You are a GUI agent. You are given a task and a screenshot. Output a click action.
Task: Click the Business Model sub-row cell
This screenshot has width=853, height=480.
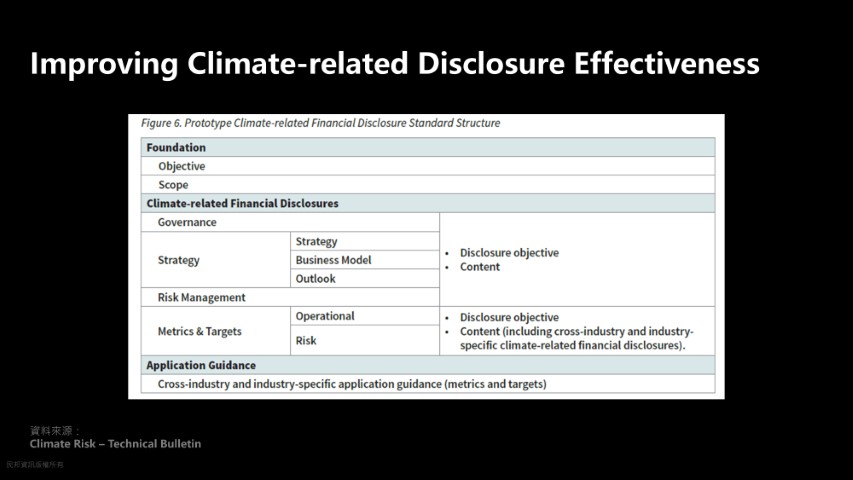[x=333, y=260]
